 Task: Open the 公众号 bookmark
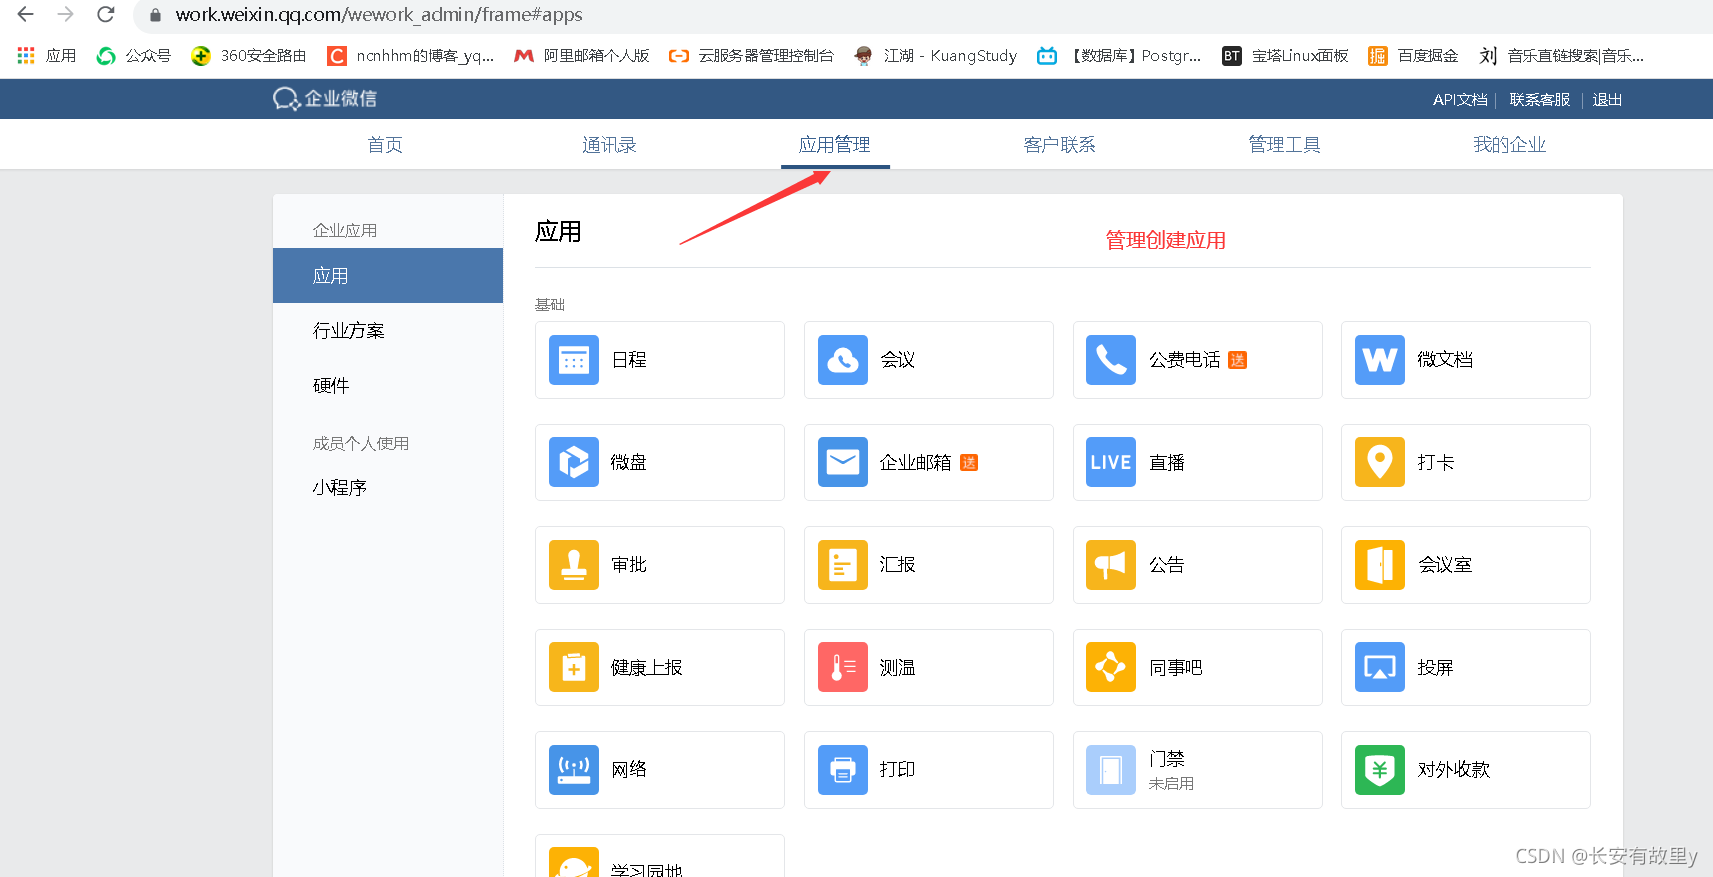click(x=134, y=55)
